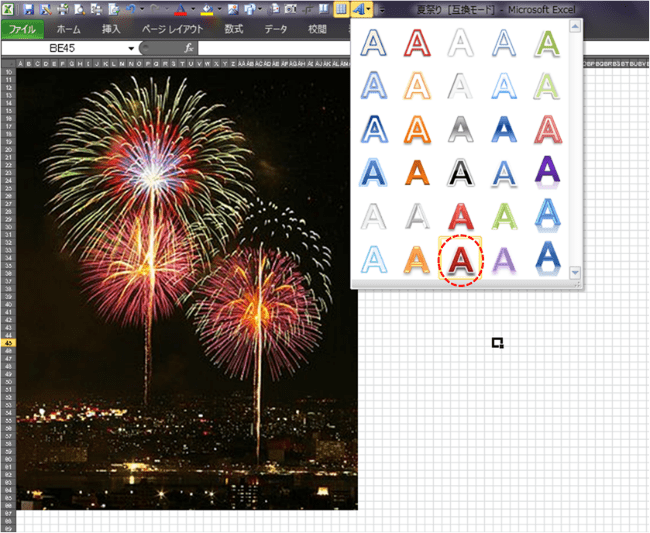The width and height of the screenshot is (650, 533).
Task: Switch to the データ tab
Action: [276, 29]
